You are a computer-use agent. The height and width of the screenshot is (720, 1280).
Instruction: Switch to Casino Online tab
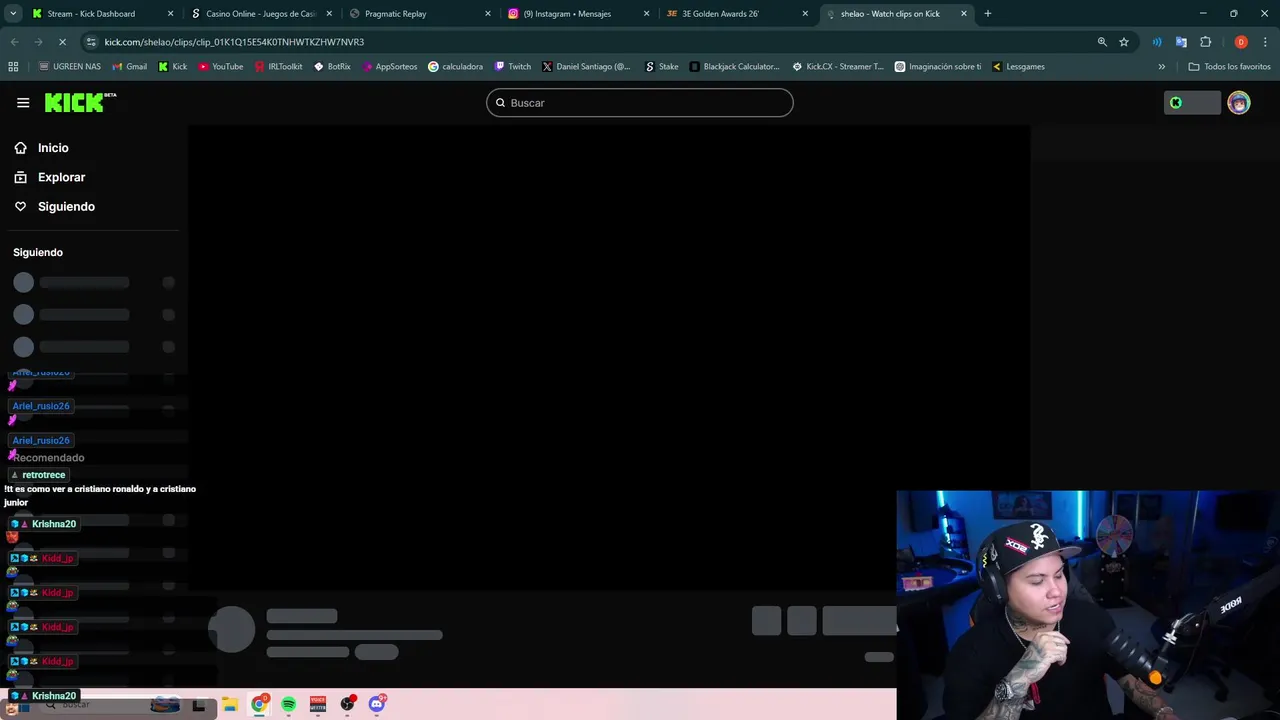pos(261,14)
